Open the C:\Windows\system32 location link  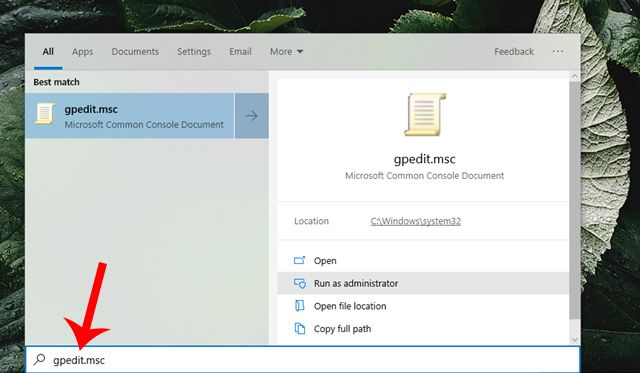416,221
